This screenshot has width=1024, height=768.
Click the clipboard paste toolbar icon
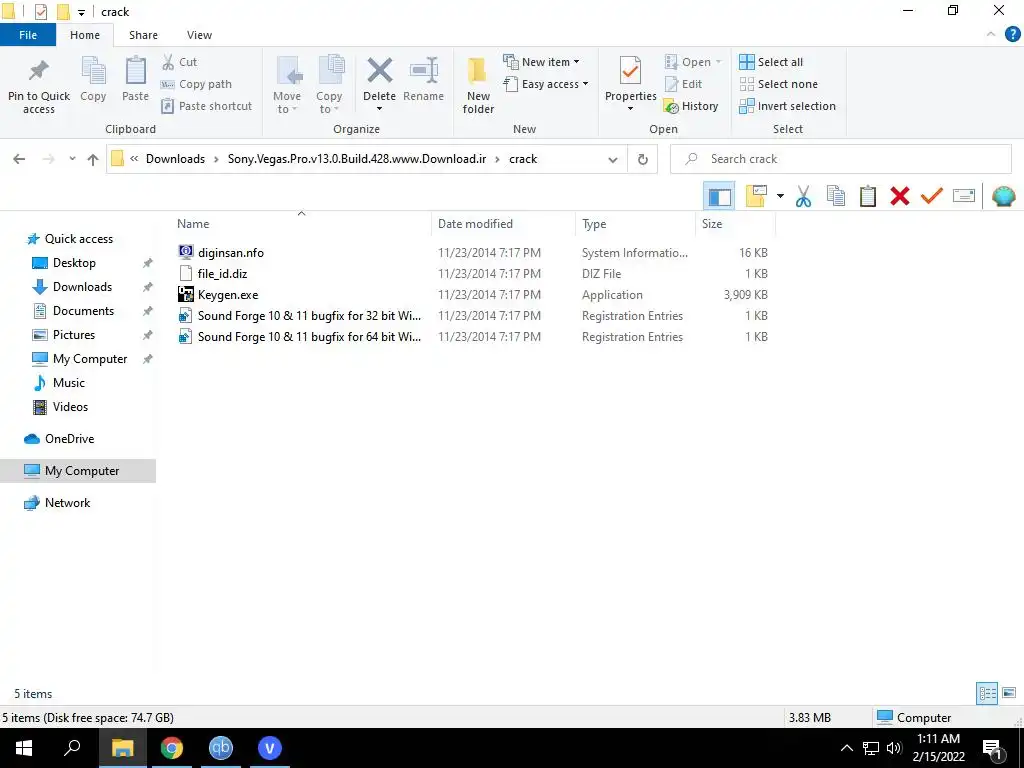pos(867,197)
